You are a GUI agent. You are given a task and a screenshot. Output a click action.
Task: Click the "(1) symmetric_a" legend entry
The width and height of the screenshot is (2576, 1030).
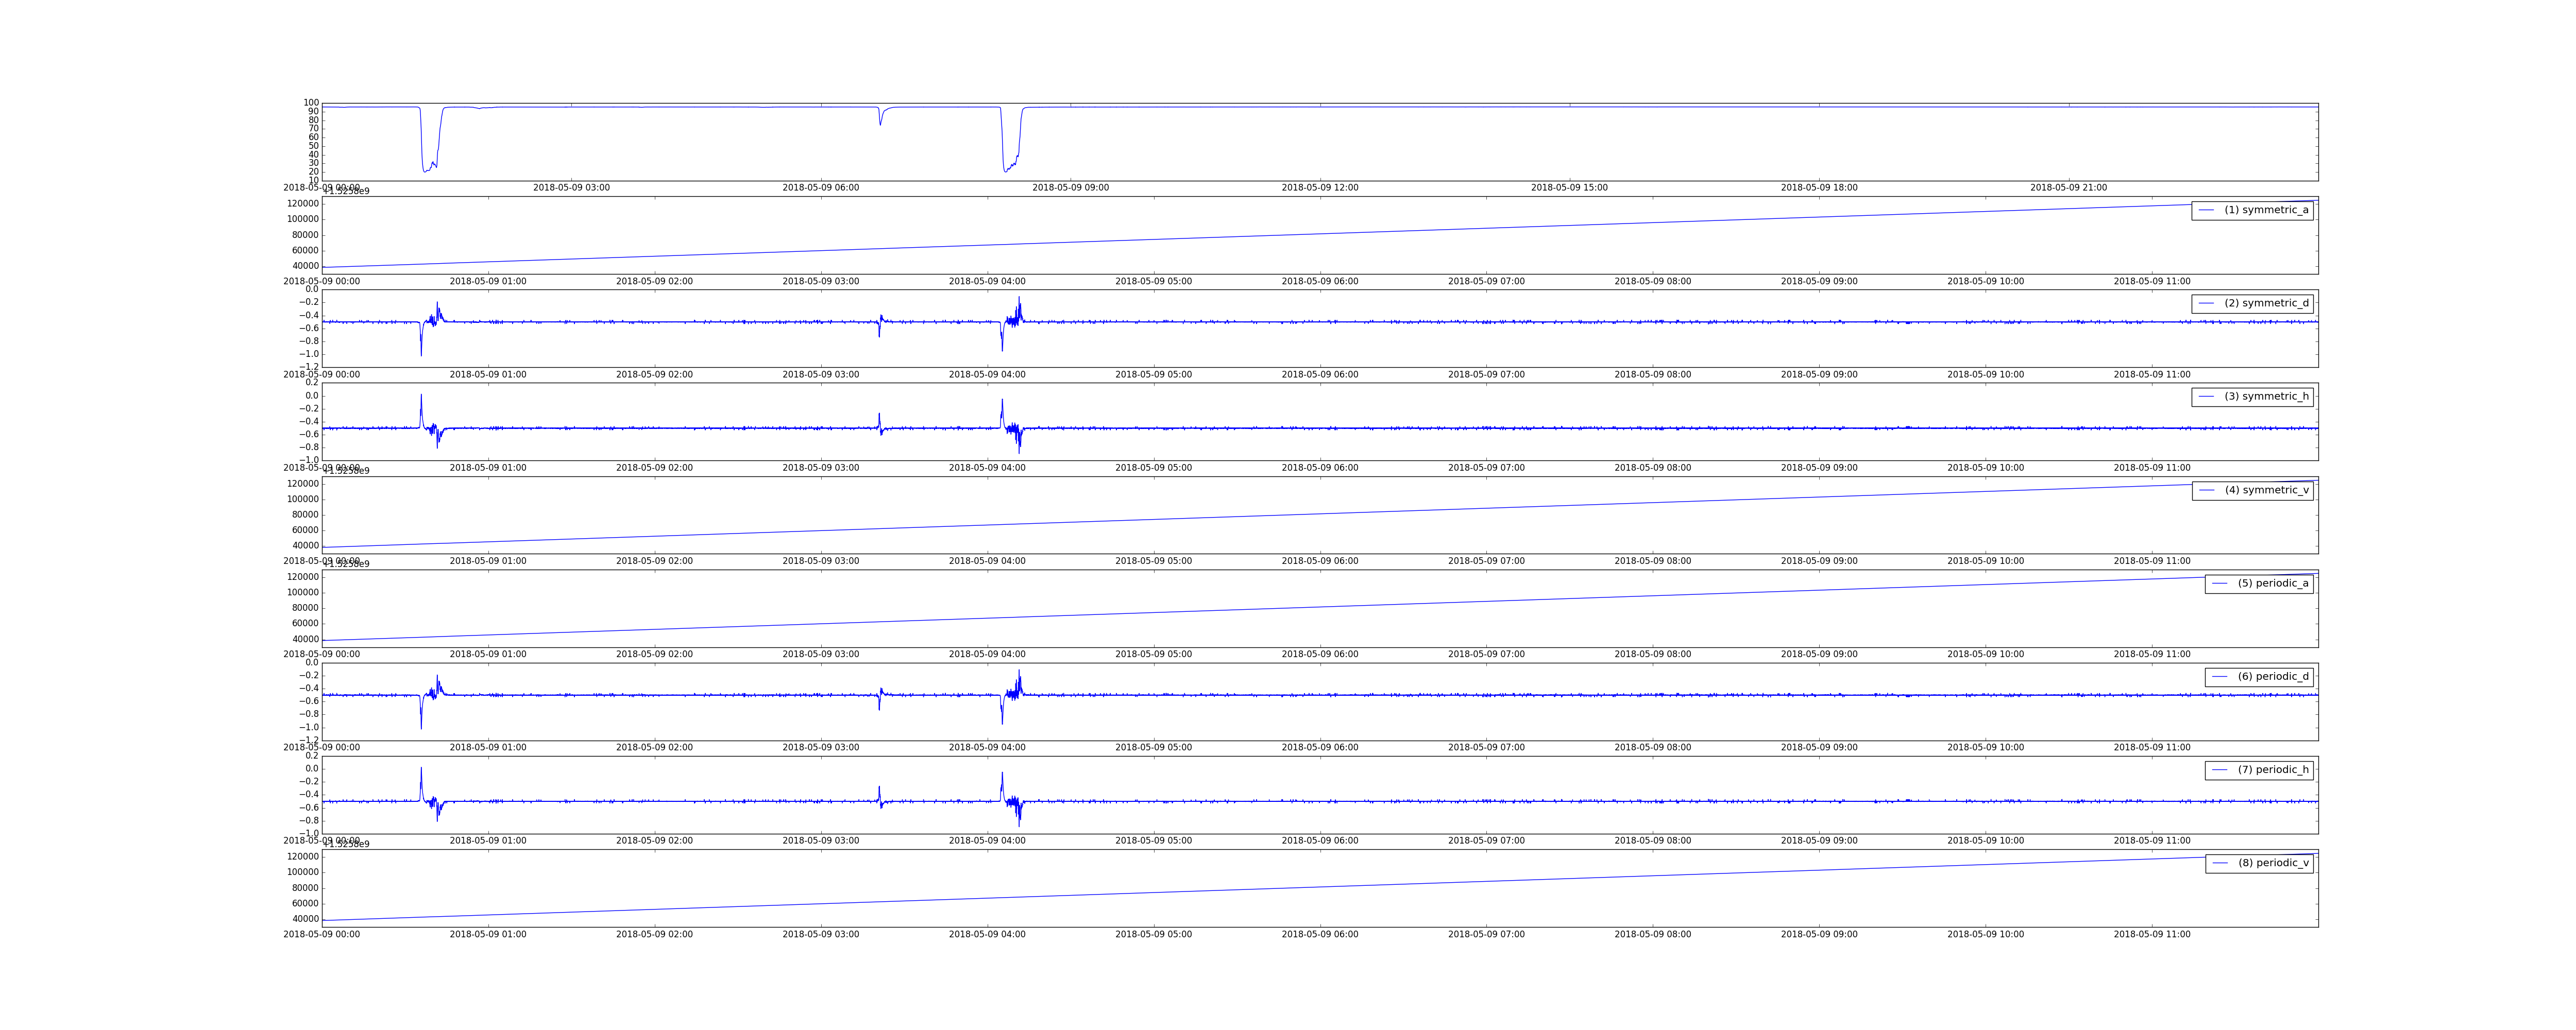click(2252, 210)
